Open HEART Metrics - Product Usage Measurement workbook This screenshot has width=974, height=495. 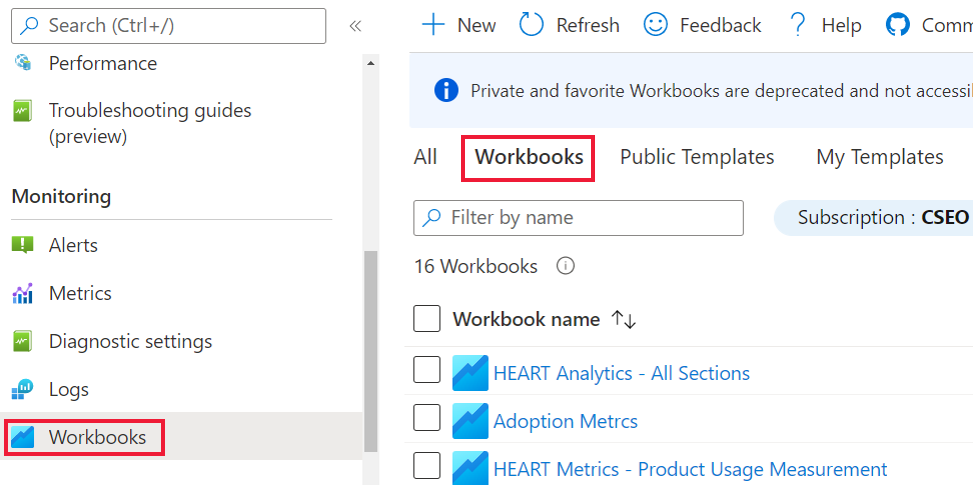click(x=690, y=469)
